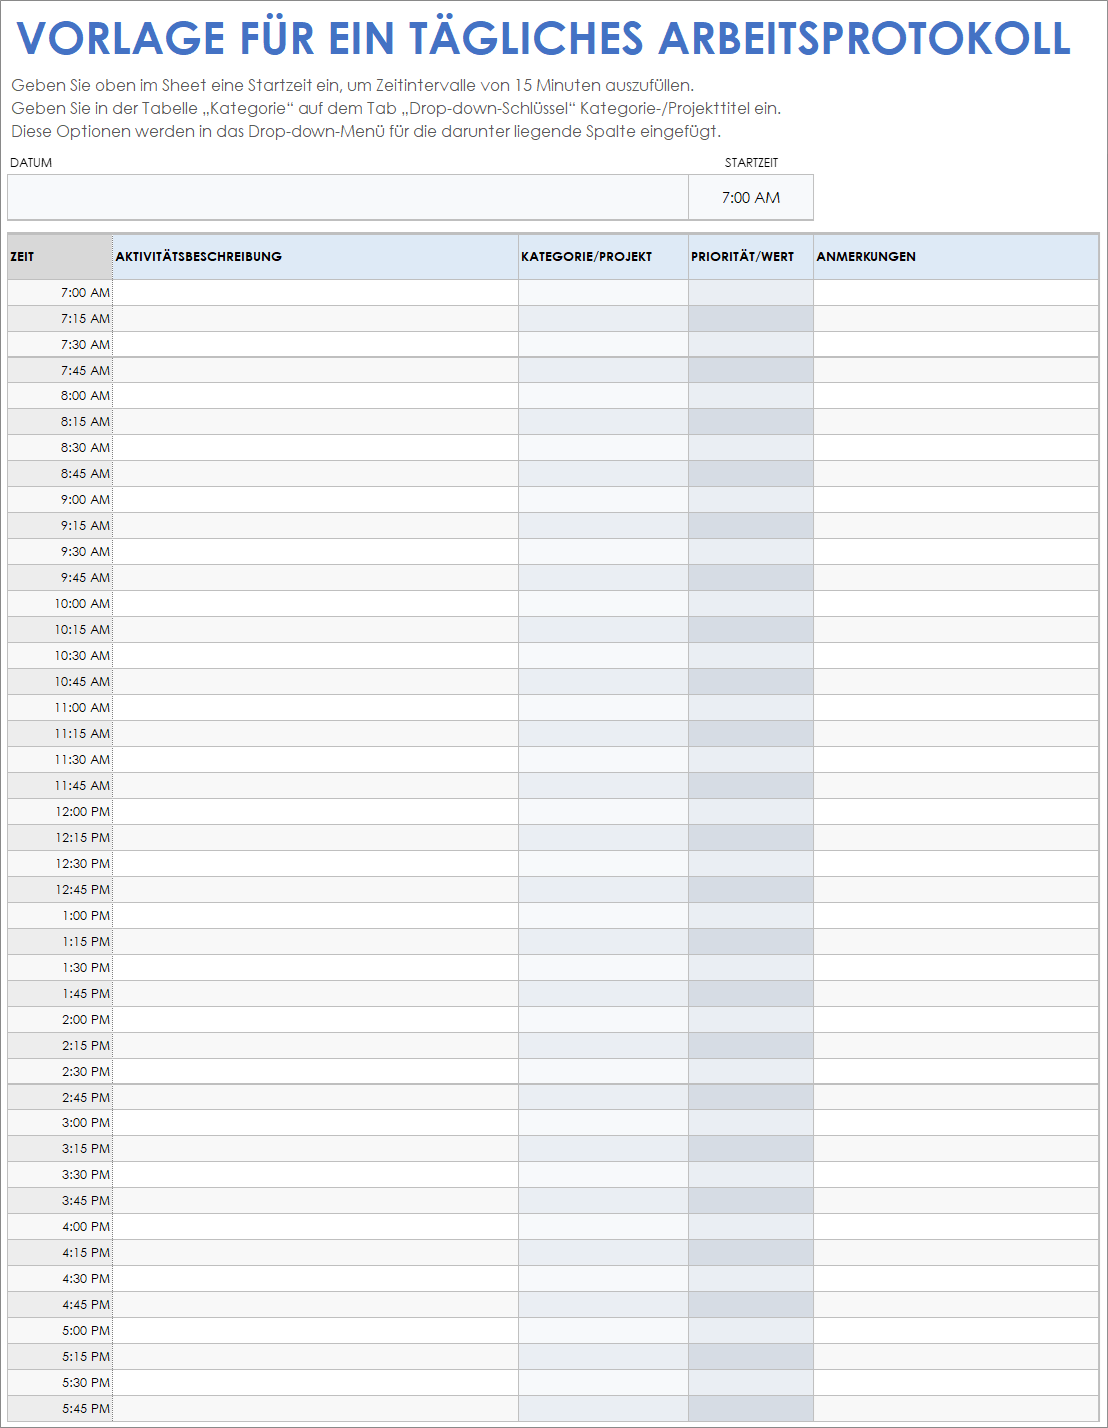Open the Kategorie/Projekt dropdown cell for 12:00 PM
This screenshot has height=1428, width=1108.
[603, 812]
